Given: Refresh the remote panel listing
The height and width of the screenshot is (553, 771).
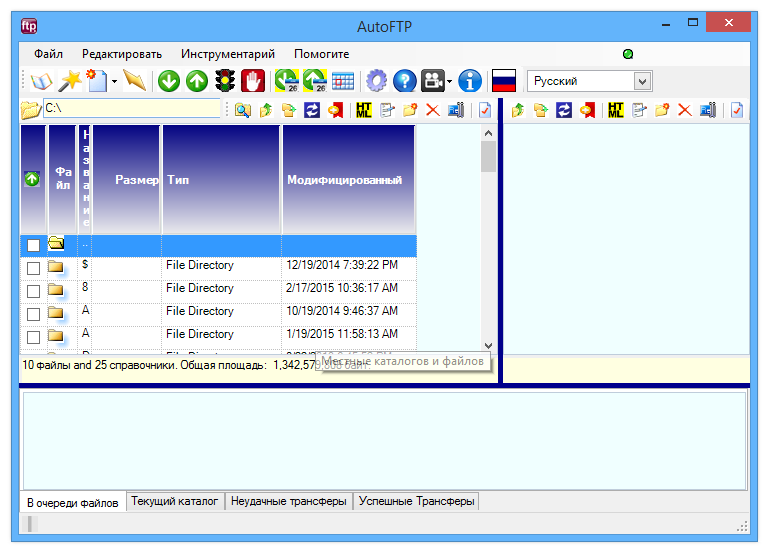Looking at the screenshot, I should pos(563,110).
